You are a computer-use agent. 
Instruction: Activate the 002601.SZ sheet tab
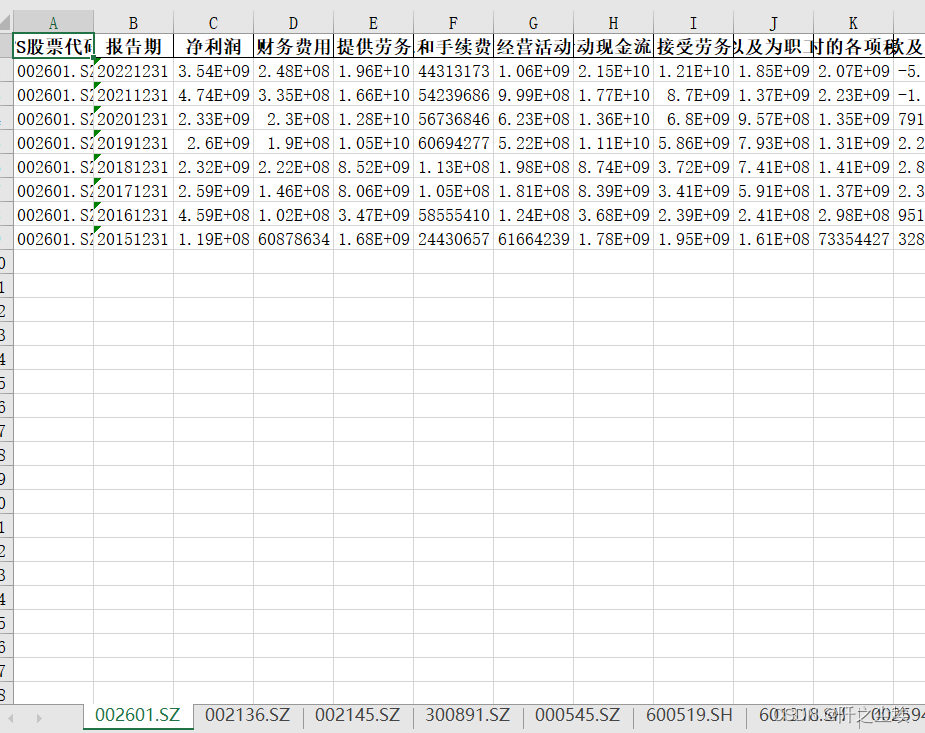[137, 715]
